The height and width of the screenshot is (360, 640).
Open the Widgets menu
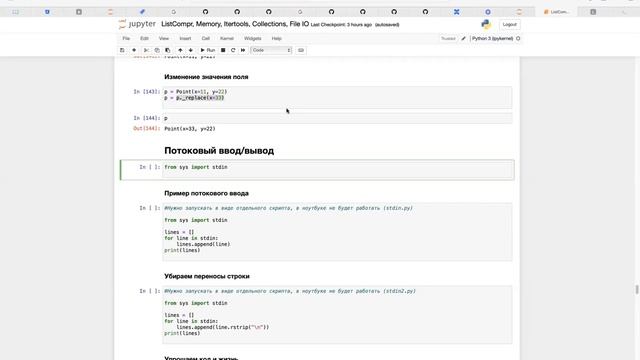tap(253, 38)
